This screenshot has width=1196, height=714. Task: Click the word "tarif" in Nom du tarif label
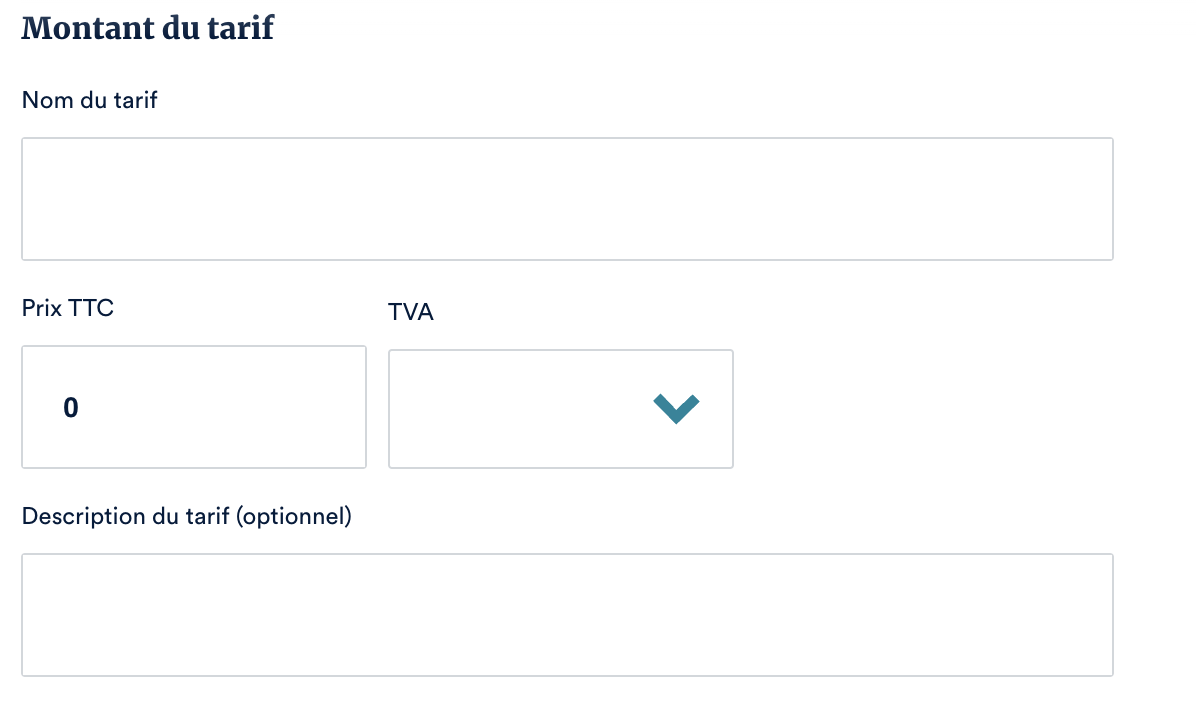(138, 100)
